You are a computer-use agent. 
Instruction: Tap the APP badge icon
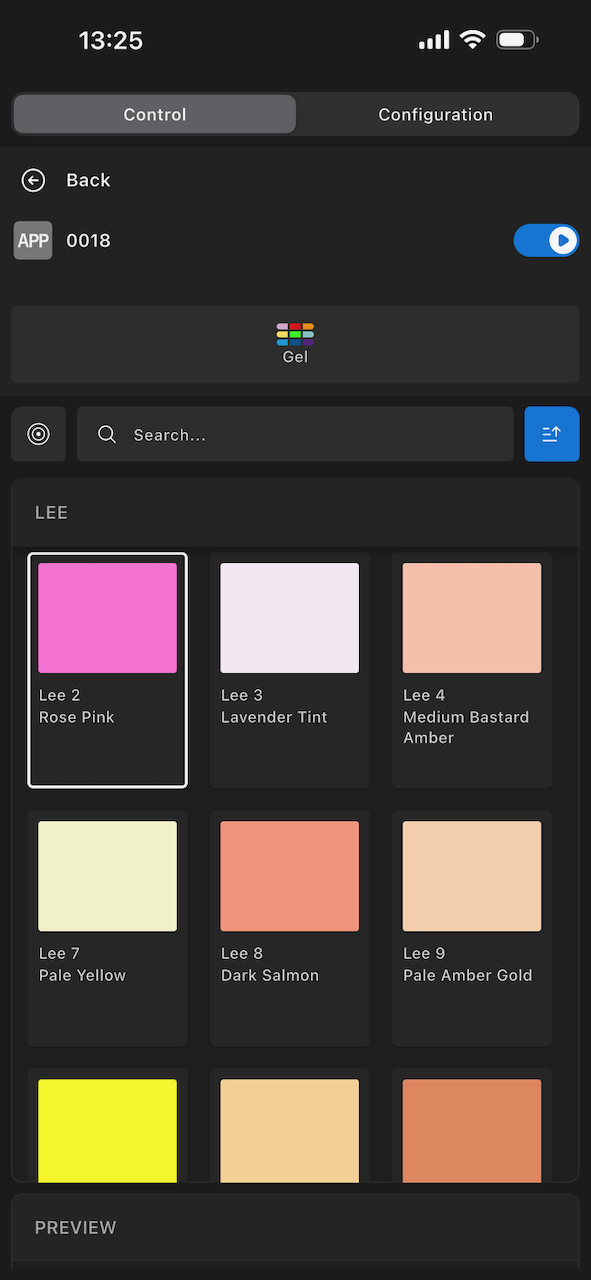coord(33,241)
